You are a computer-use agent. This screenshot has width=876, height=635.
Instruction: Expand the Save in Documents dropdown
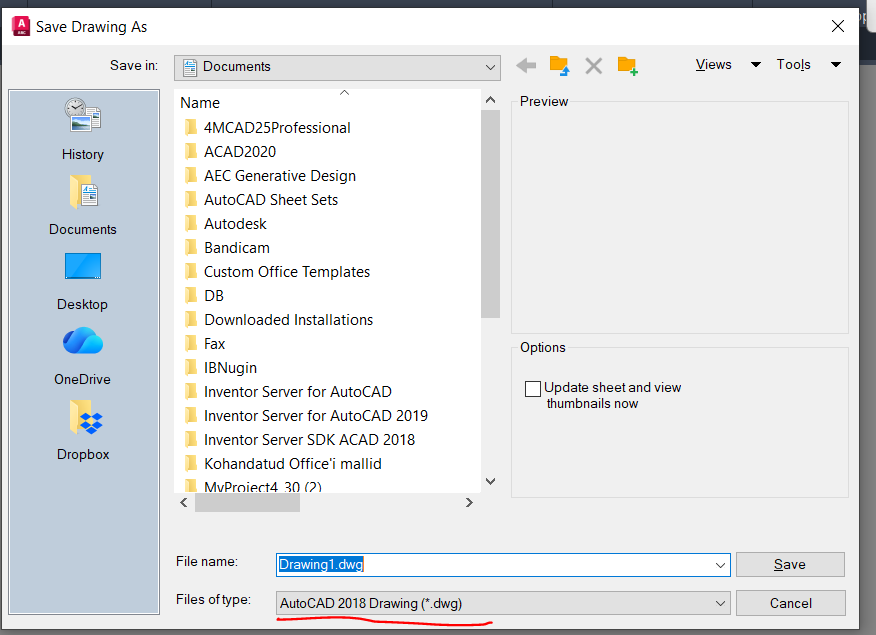tap(490, 67)
